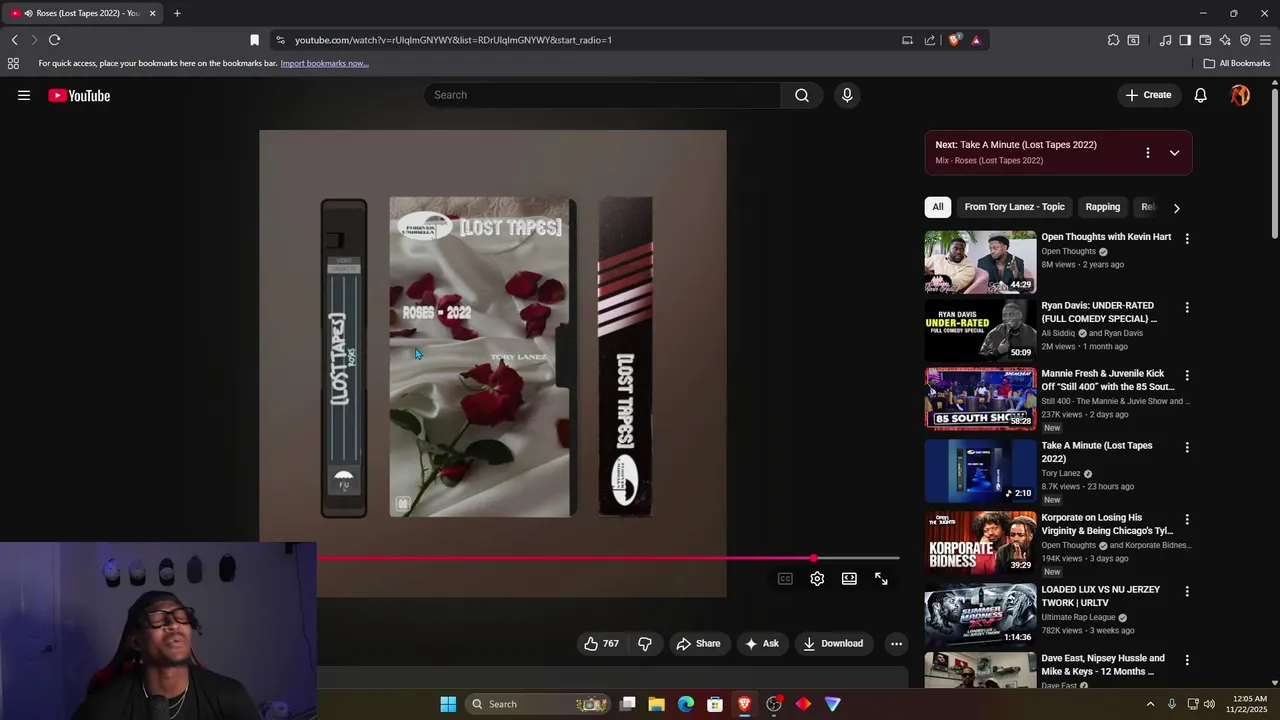Open the All Bookmarks folder

coord(1236,63)
